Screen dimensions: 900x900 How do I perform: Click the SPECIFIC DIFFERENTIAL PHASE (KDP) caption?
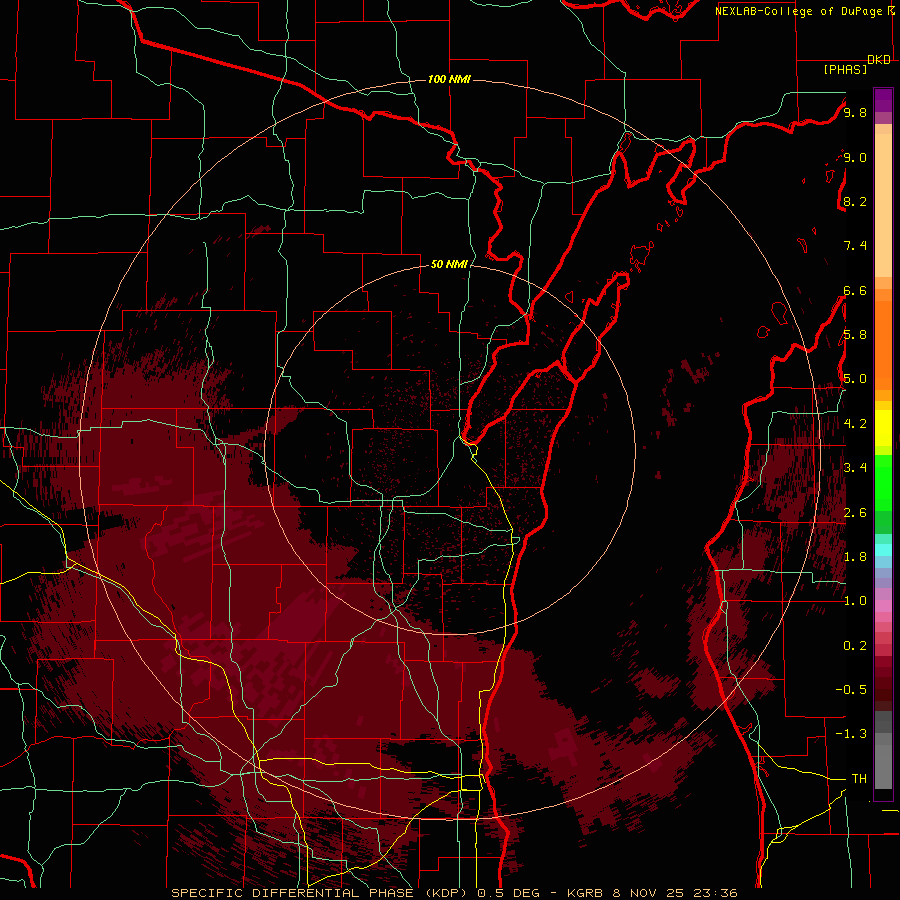(321, 893)
